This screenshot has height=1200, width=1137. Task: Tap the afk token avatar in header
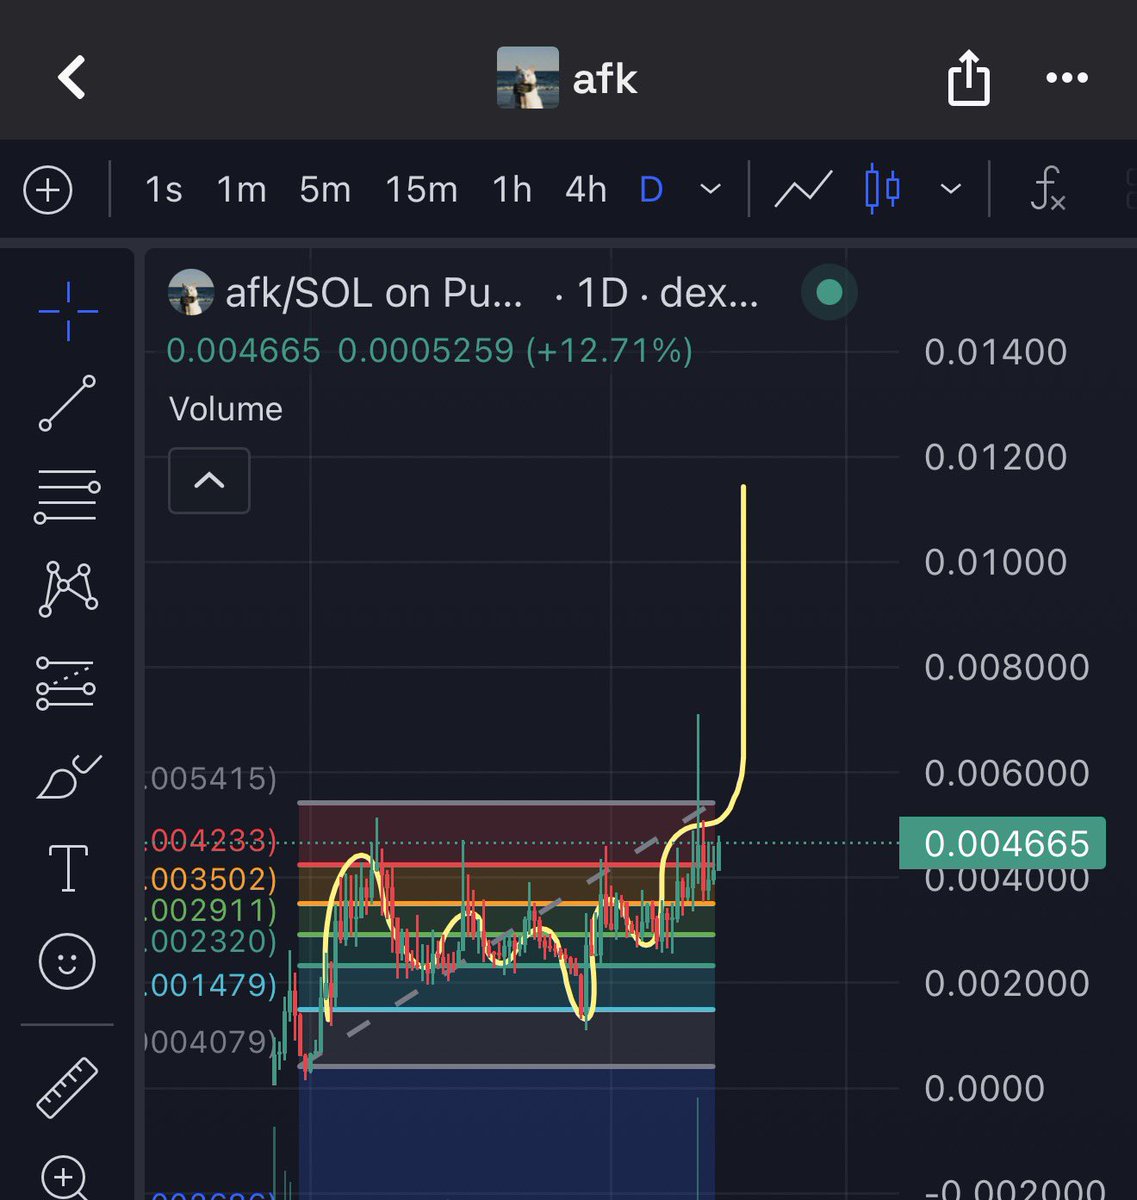527,78
